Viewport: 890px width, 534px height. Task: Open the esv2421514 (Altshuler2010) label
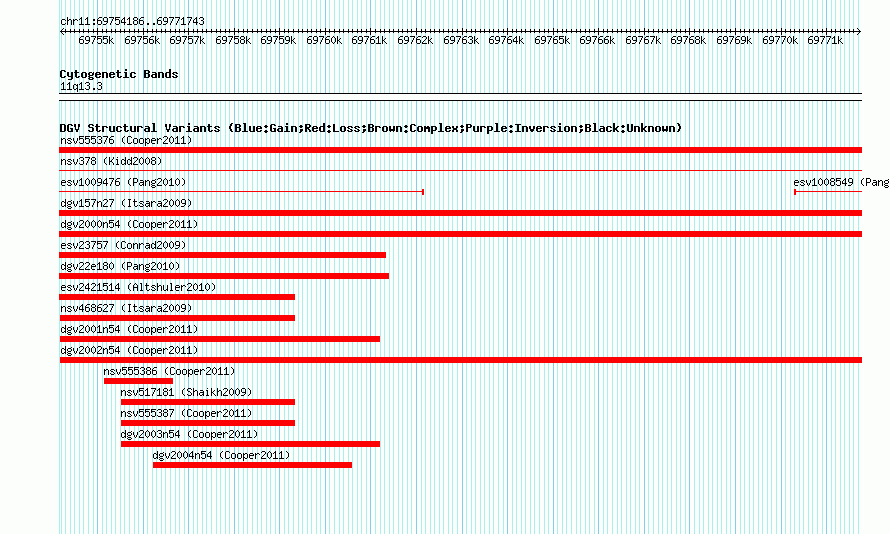[138, 287]
